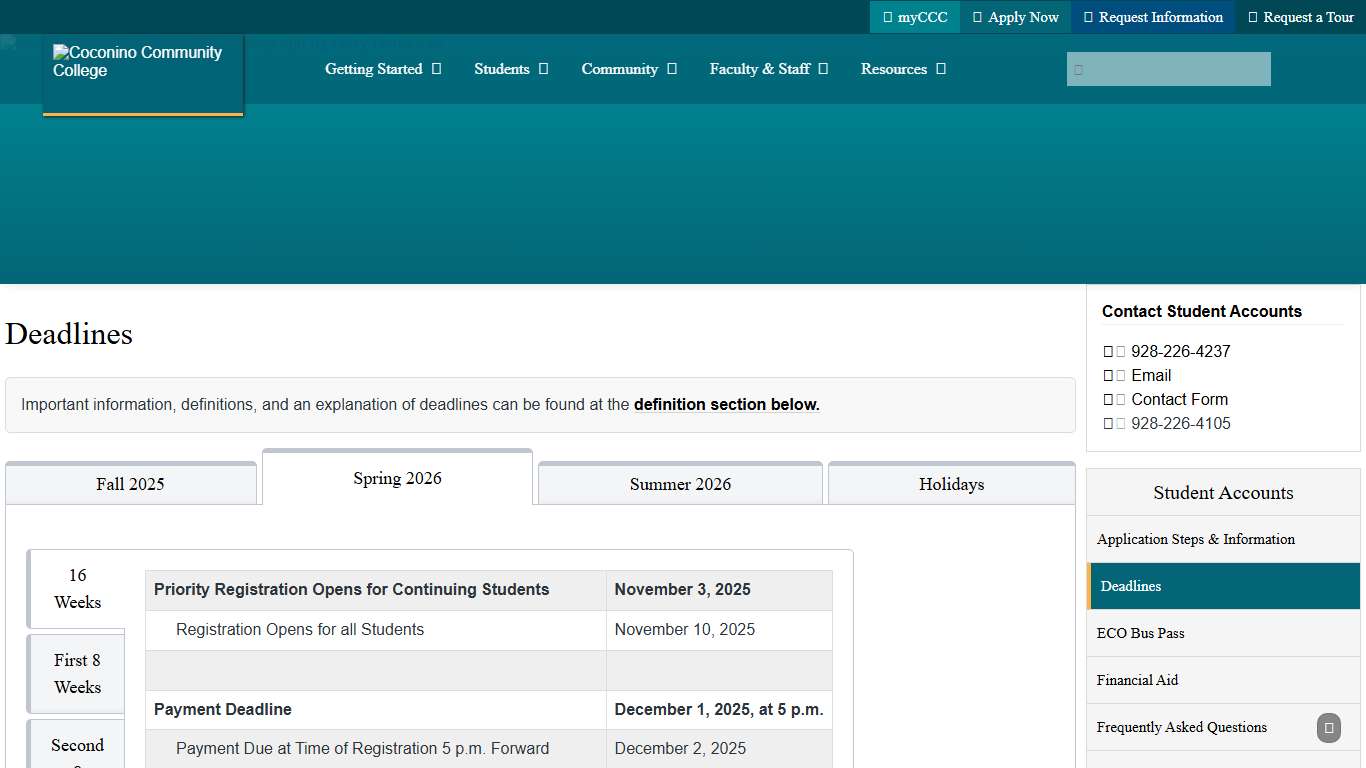The height and width of the screenshot is (768, 1366).
Task: Open the Holidays tab
Action: [951, 484]
